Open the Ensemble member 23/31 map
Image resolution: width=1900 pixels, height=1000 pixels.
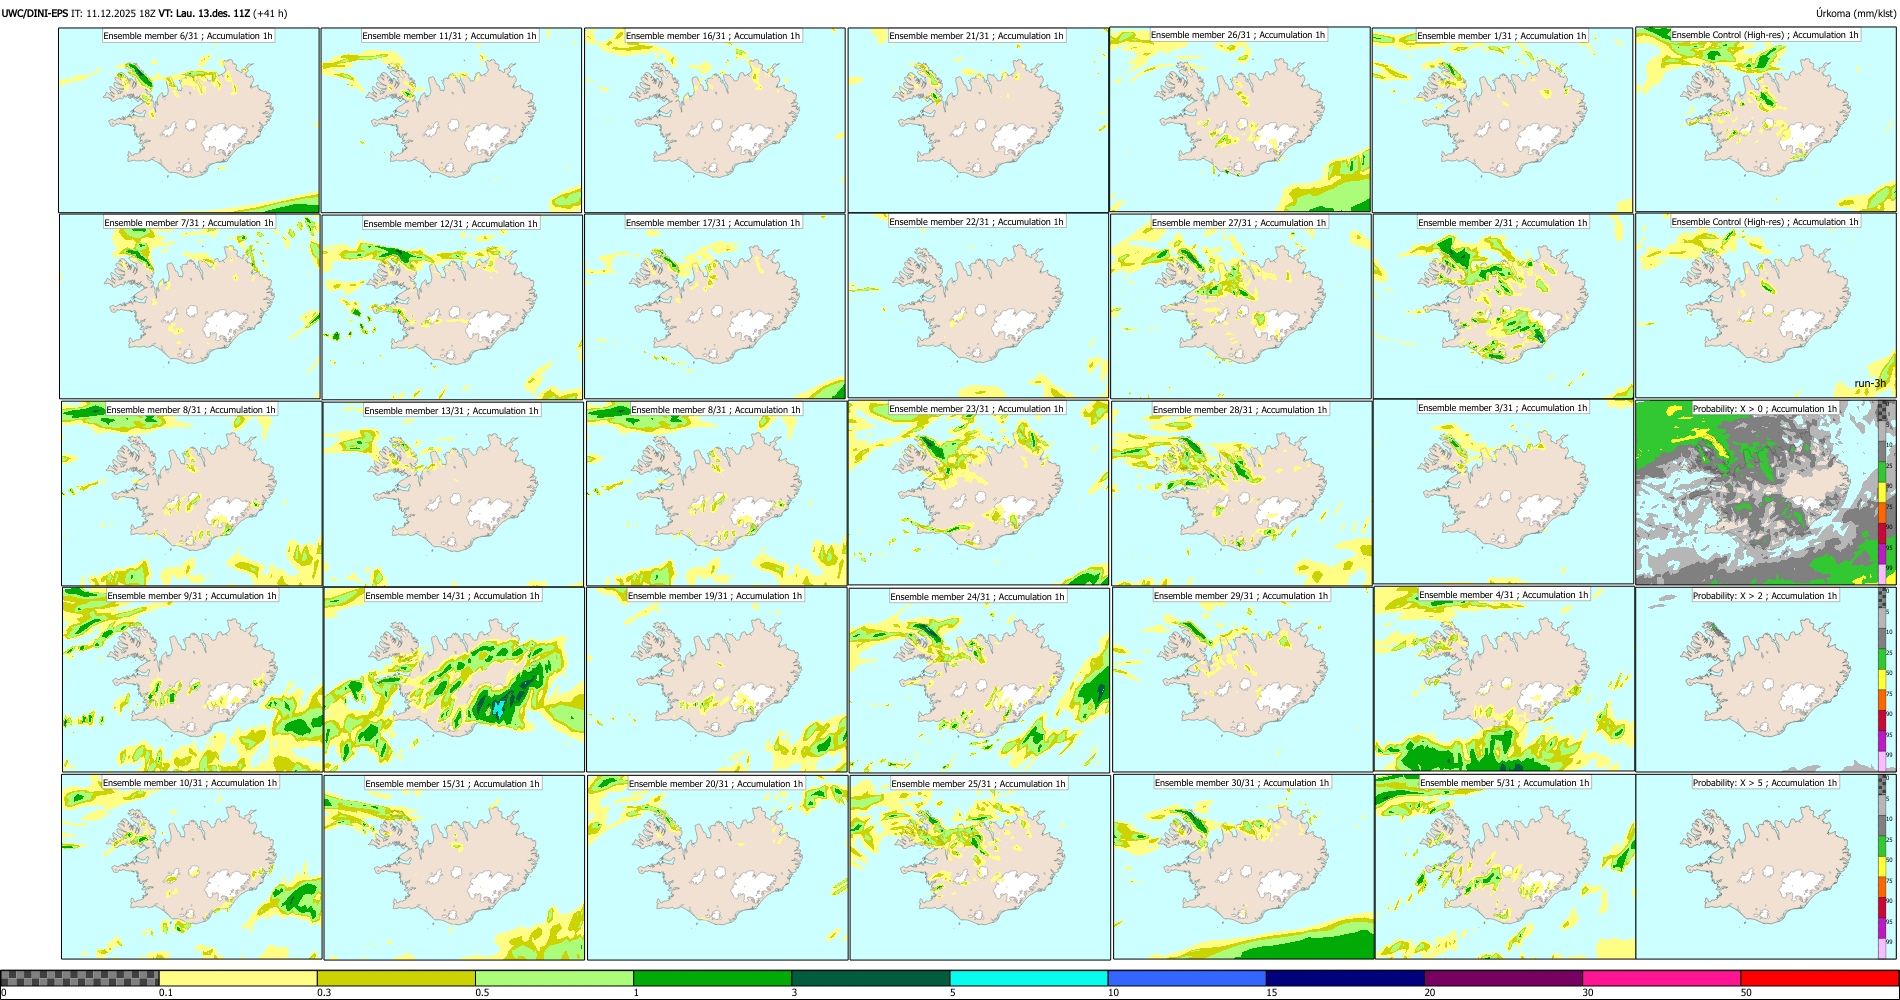pos(978,493)
